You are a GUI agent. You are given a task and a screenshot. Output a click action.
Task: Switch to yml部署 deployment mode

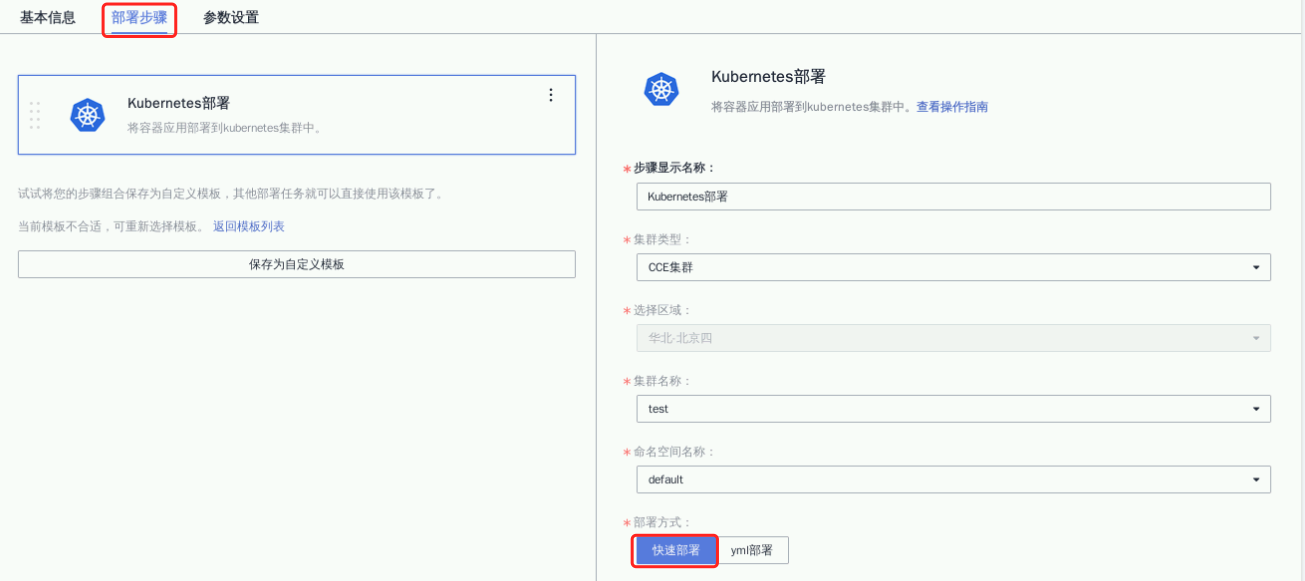(x=754, y=550)
